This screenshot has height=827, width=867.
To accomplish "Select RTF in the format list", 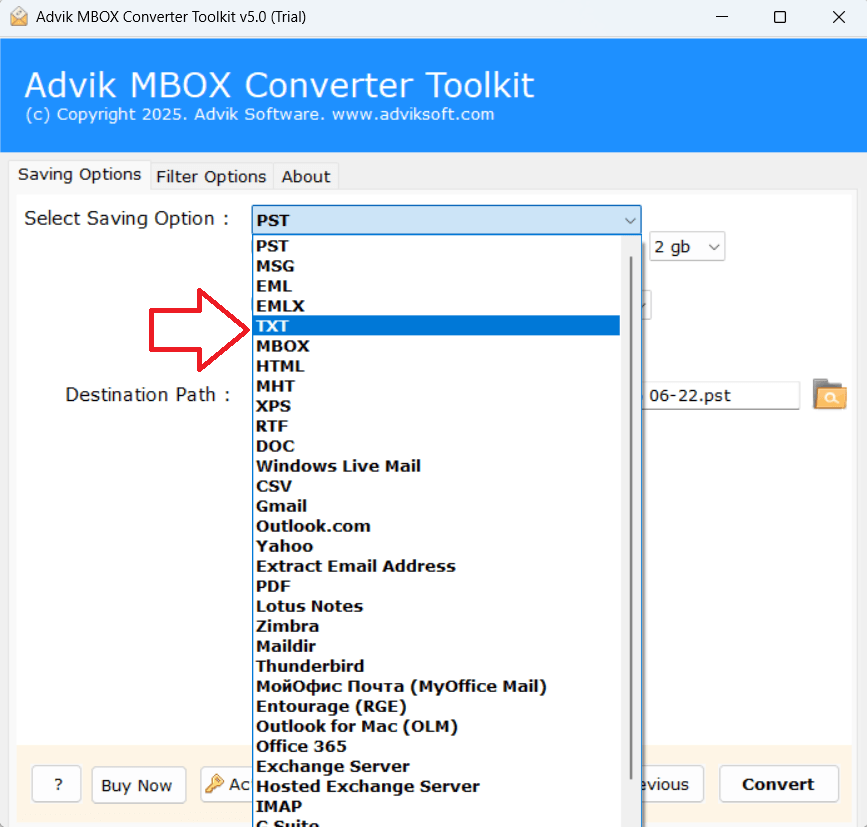I will 436,426.
